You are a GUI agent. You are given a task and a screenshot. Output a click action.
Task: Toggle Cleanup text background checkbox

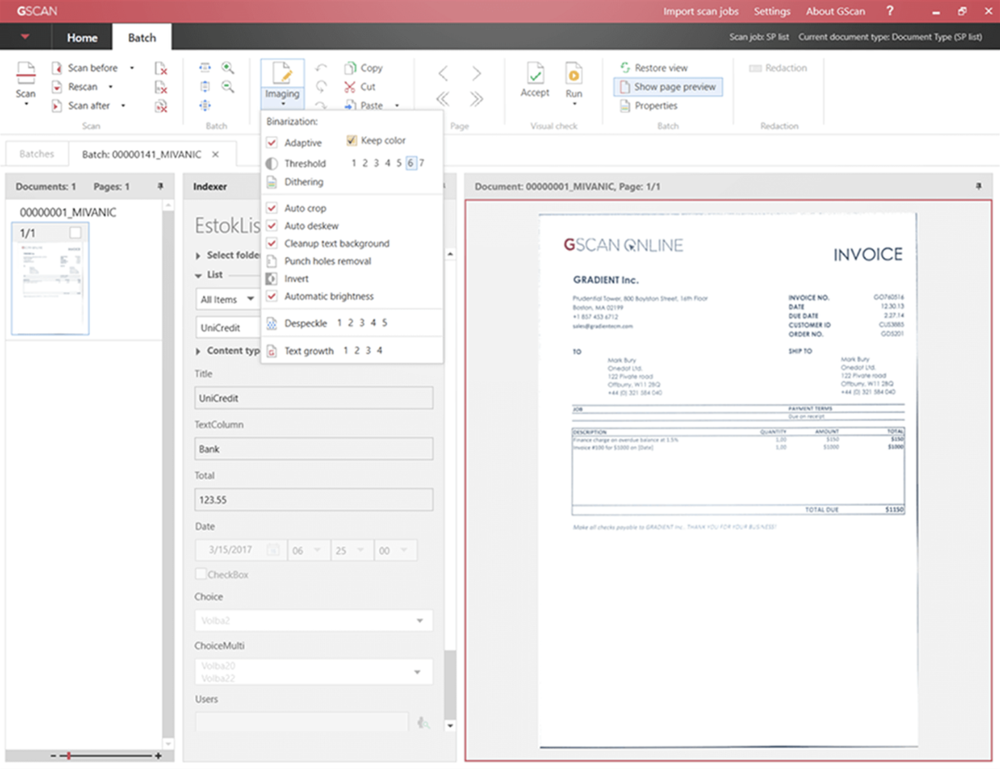272,244
